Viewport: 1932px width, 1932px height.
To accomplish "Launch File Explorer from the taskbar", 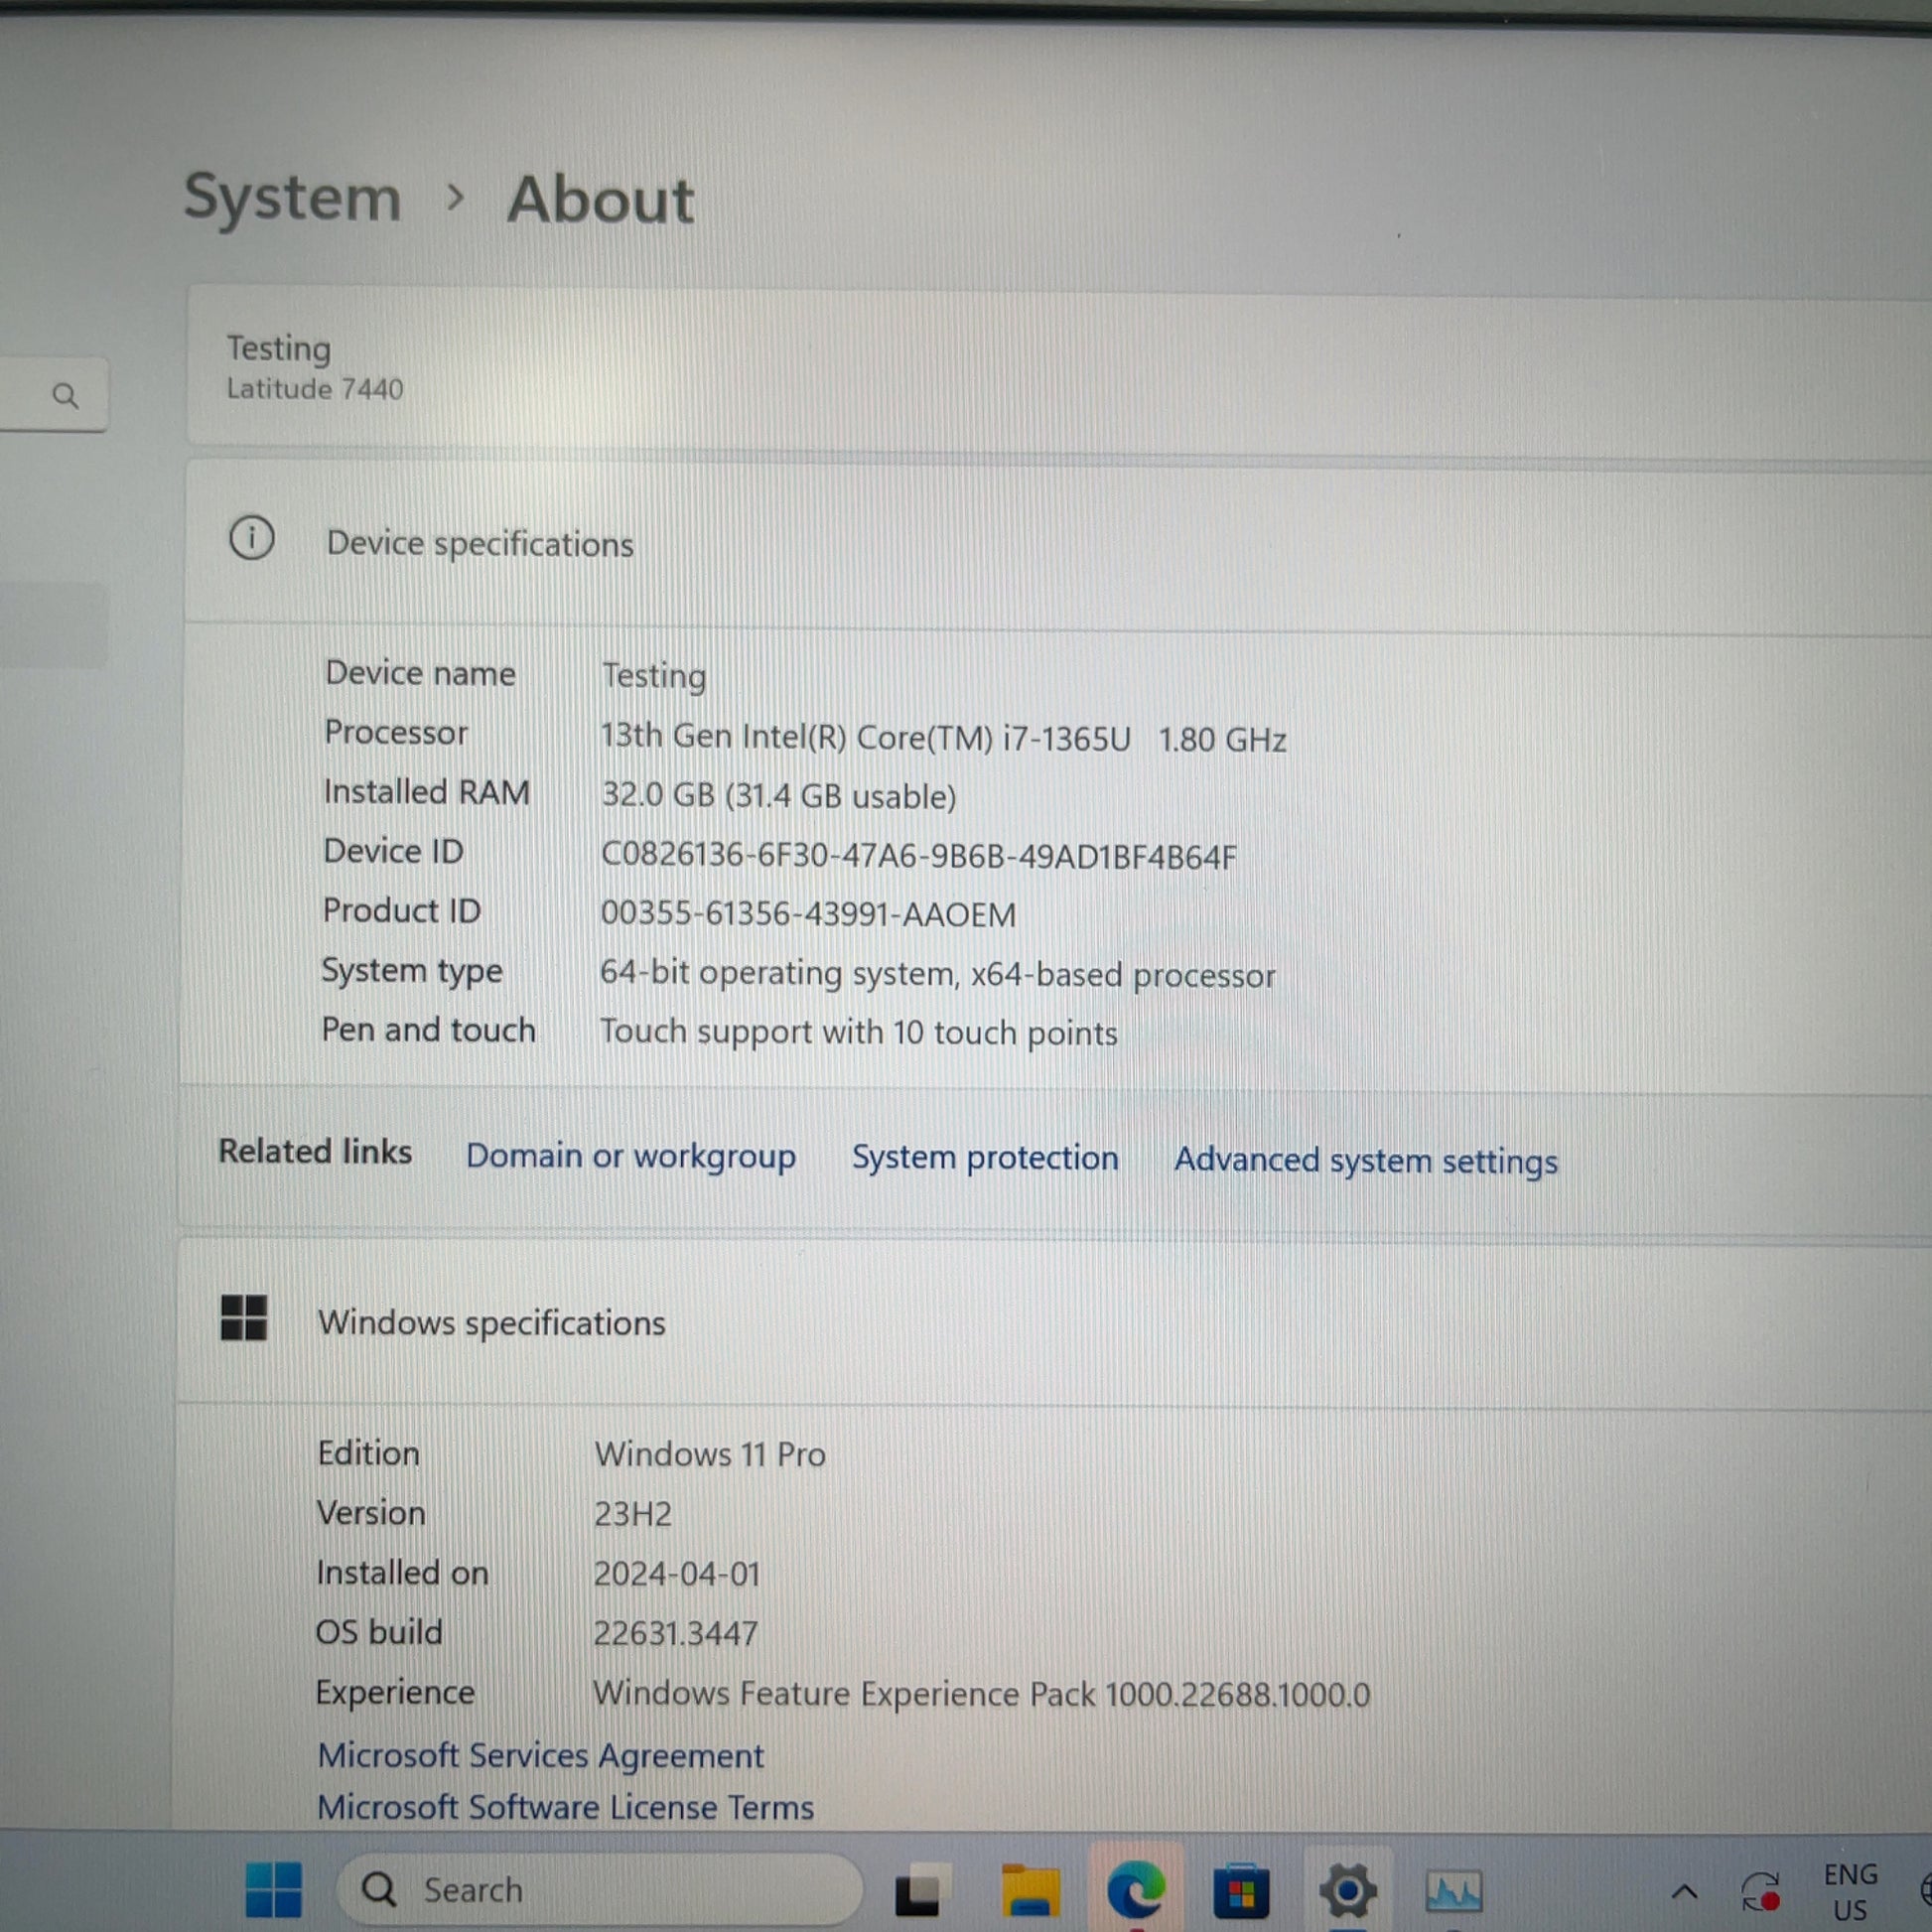I will [x=1030, y=1890].
